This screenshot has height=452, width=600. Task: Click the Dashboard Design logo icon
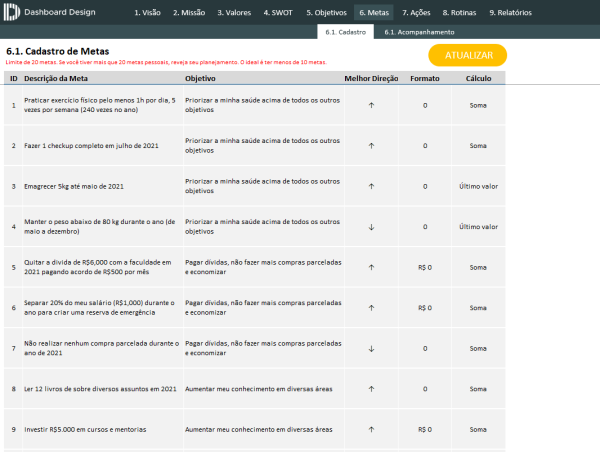(12, 13)
